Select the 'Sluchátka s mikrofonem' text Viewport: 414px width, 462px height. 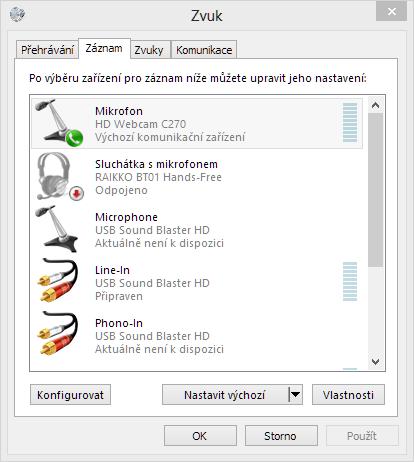coord(156,164)
